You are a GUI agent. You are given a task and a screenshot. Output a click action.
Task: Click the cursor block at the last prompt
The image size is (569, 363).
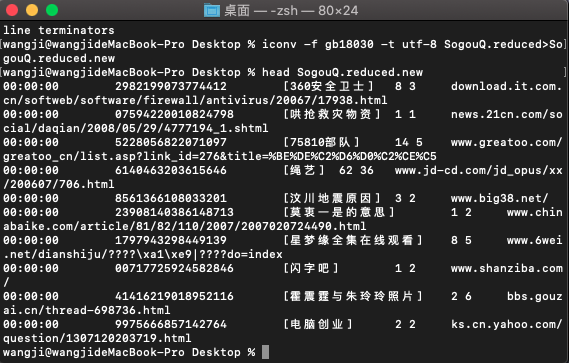pyautogui.click(x=266, y=352)
